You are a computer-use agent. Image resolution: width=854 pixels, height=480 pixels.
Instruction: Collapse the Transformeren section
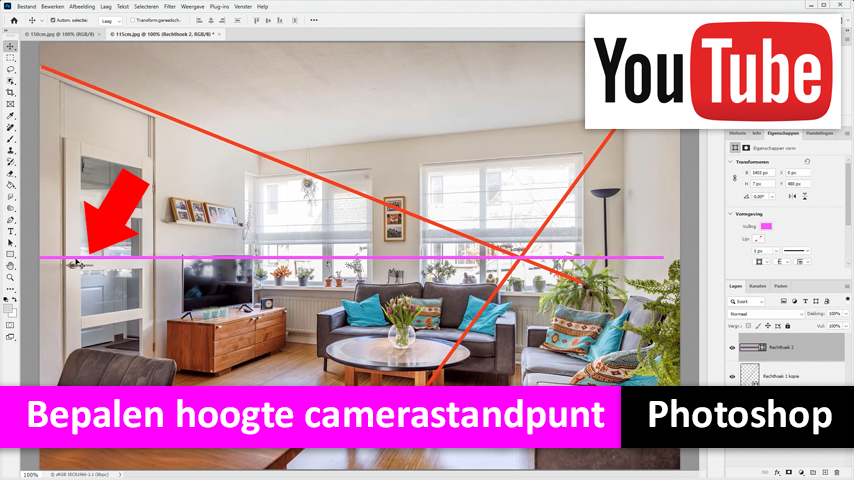(x=730, y=161)
